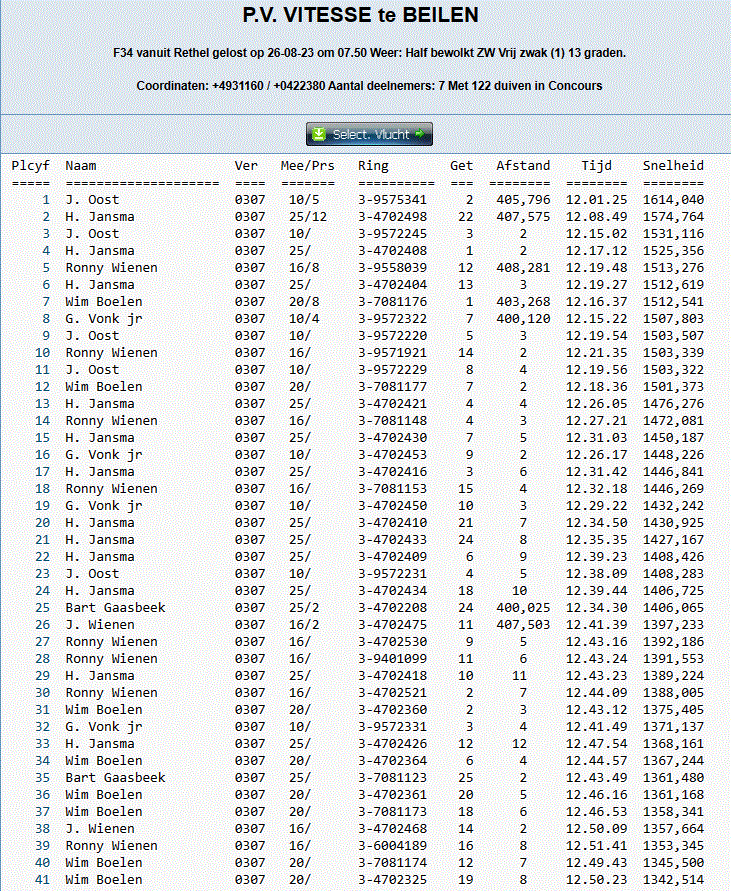Click place number 18 link
This screenshot has height=891, width=731.
pos(43,489)
